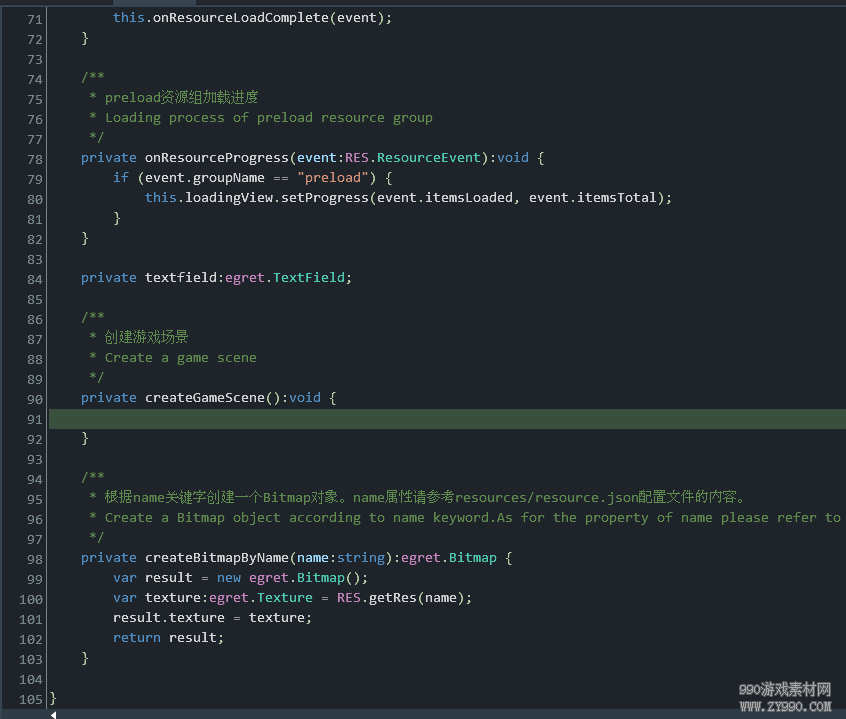The height and width of the screenshot is (719, 846).
Task: Click 'return' keyword on line 102
Action: [137, 638]
